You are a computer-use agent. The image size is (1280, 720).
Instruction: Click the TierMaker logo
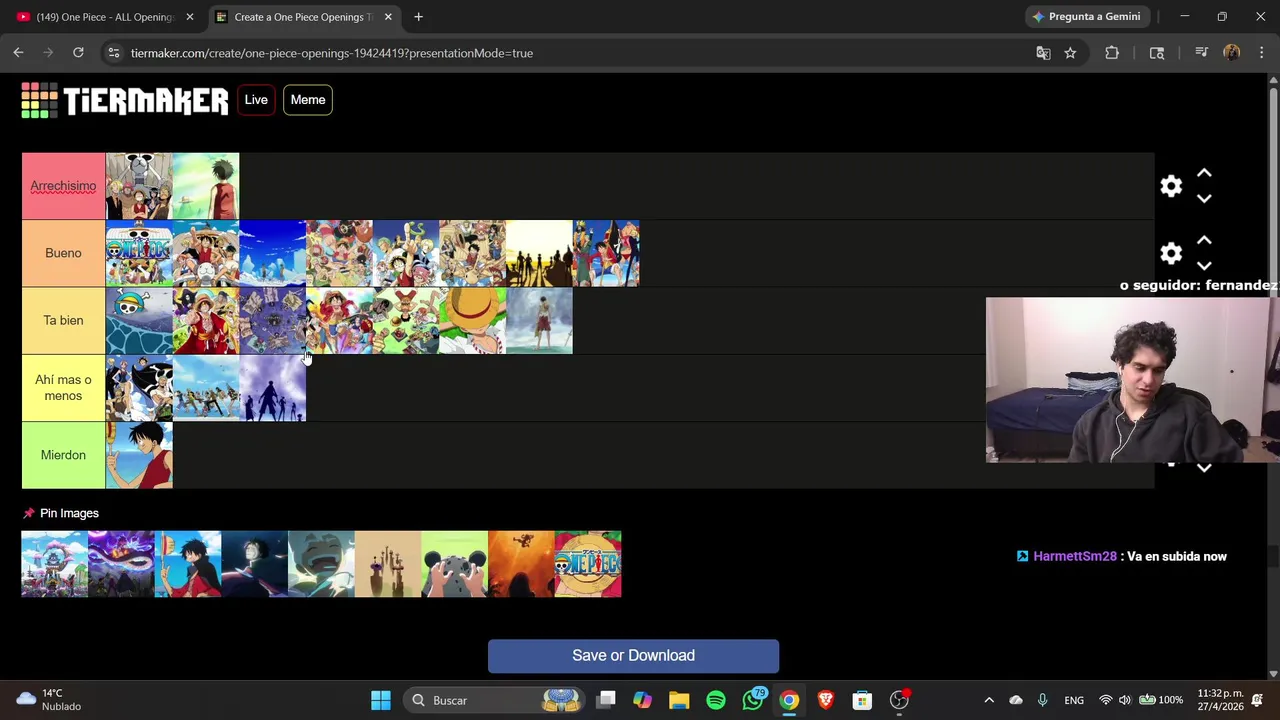coord(125,100)
